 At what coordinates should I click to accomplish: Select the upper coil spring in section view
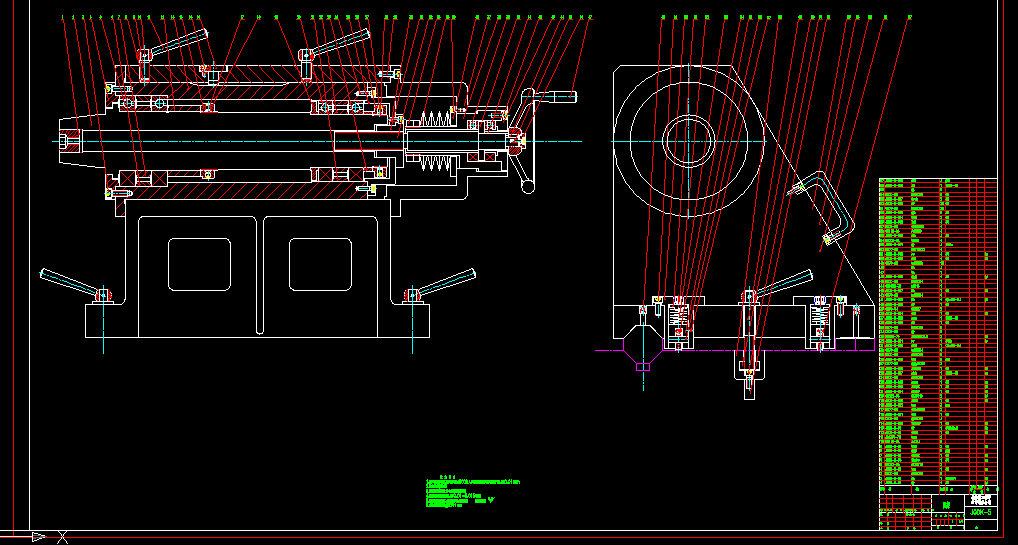434,118
